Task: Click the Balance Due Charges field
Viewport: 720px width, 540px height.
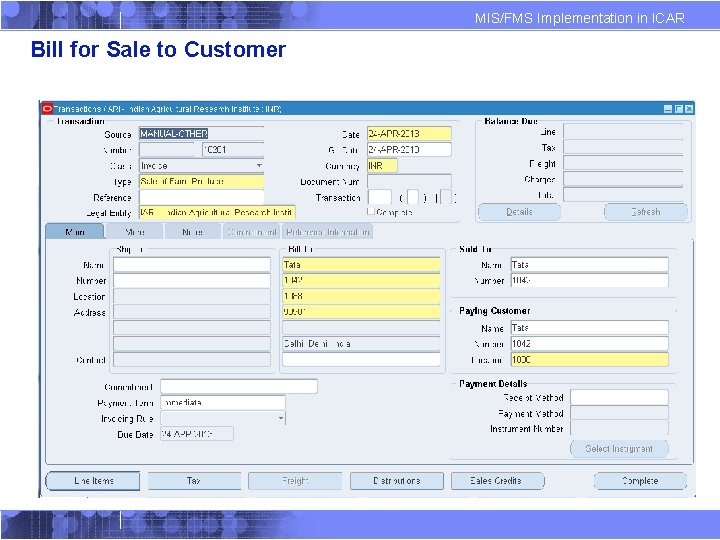Action: (623, 179)
